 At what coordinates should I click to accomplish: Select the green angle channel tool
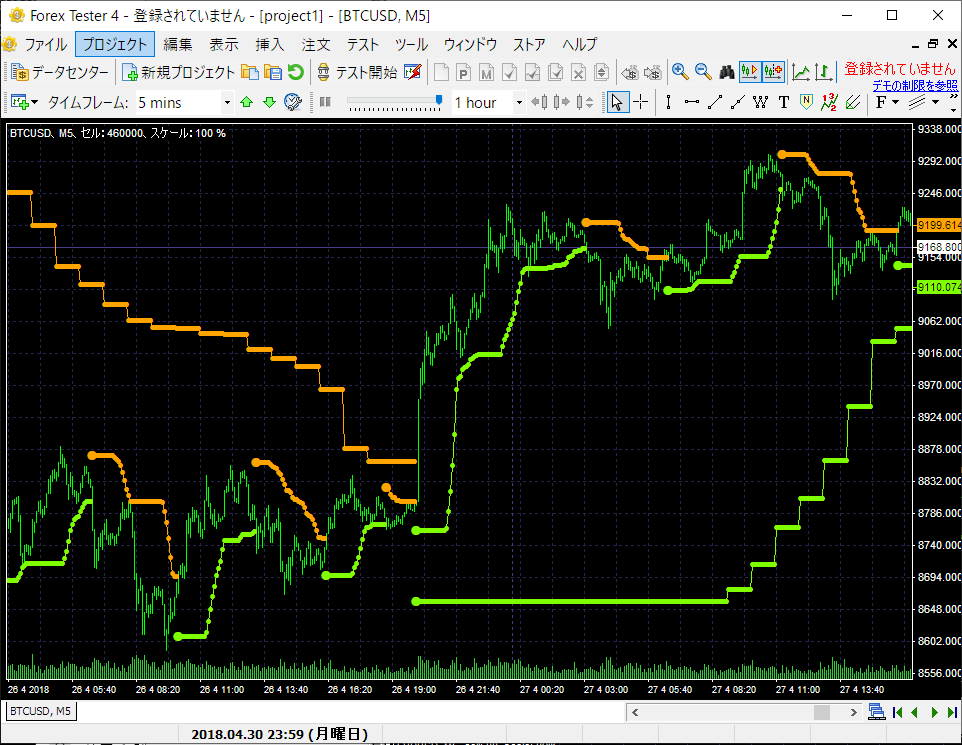tap(853, 102)
